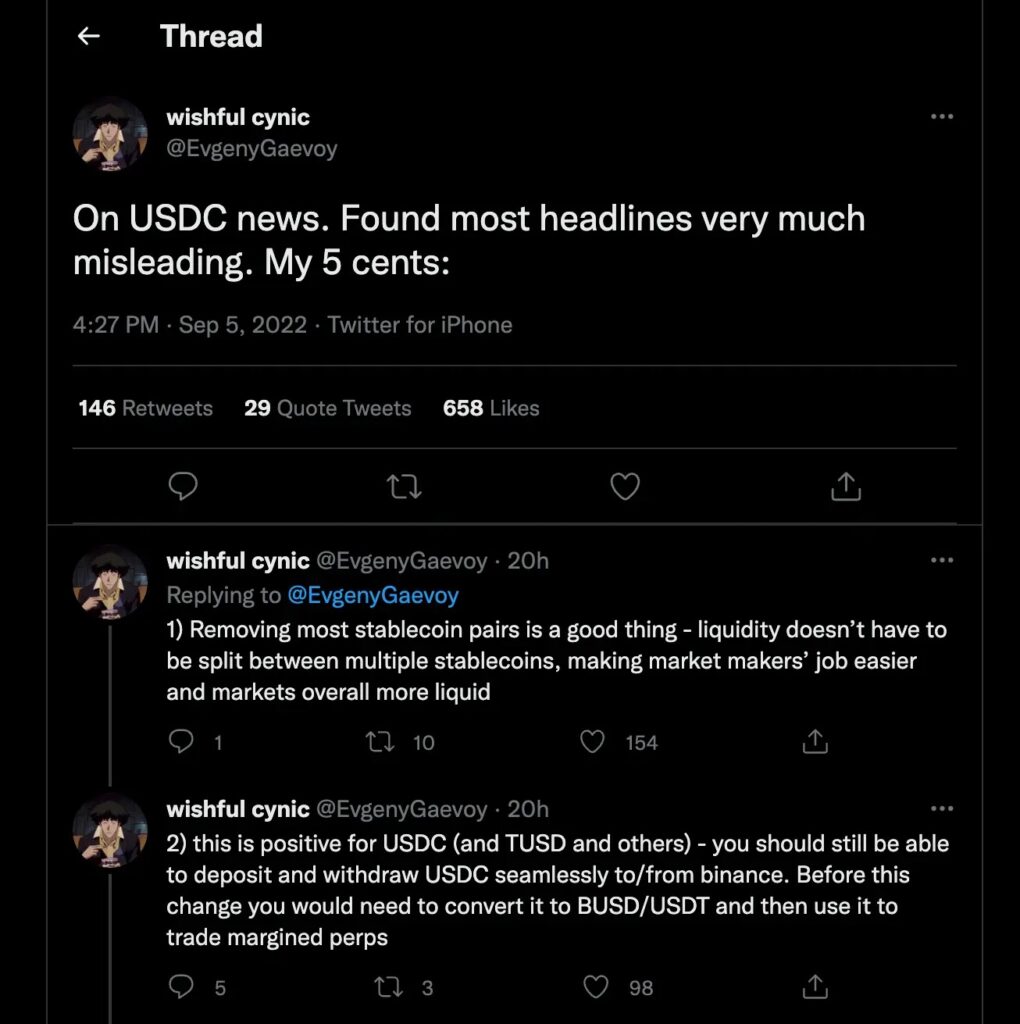Open wishful cynic's avatar on main tweet
1020x1024 pixels.
point(110,134)
